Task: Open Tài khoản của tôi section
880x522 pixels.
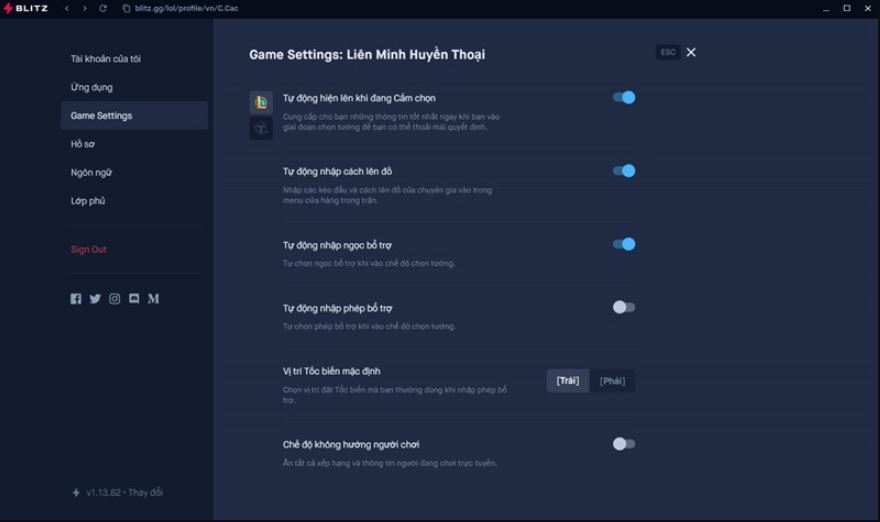Action: [x=106, y=59]
